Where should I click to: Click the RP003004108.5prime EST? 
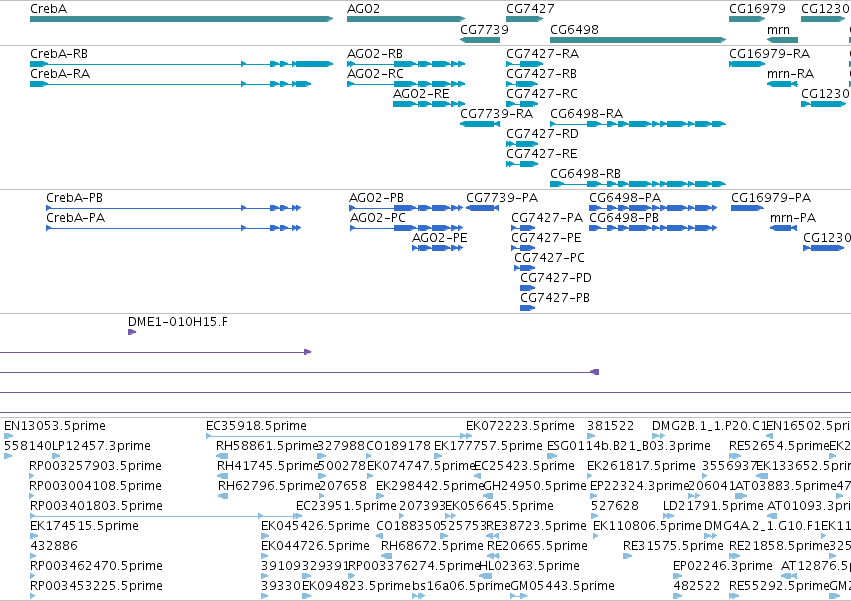[x=32, y=496]
